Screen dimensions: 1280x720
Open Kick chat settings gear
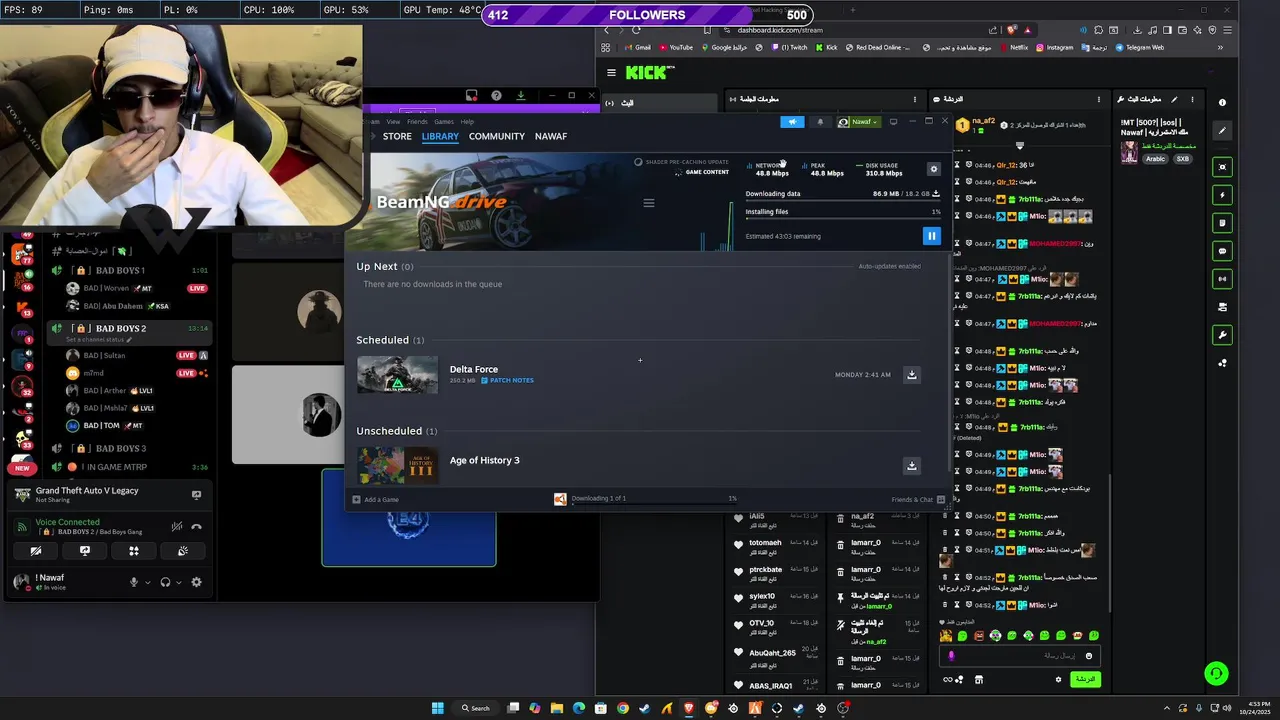(1058, 680)
